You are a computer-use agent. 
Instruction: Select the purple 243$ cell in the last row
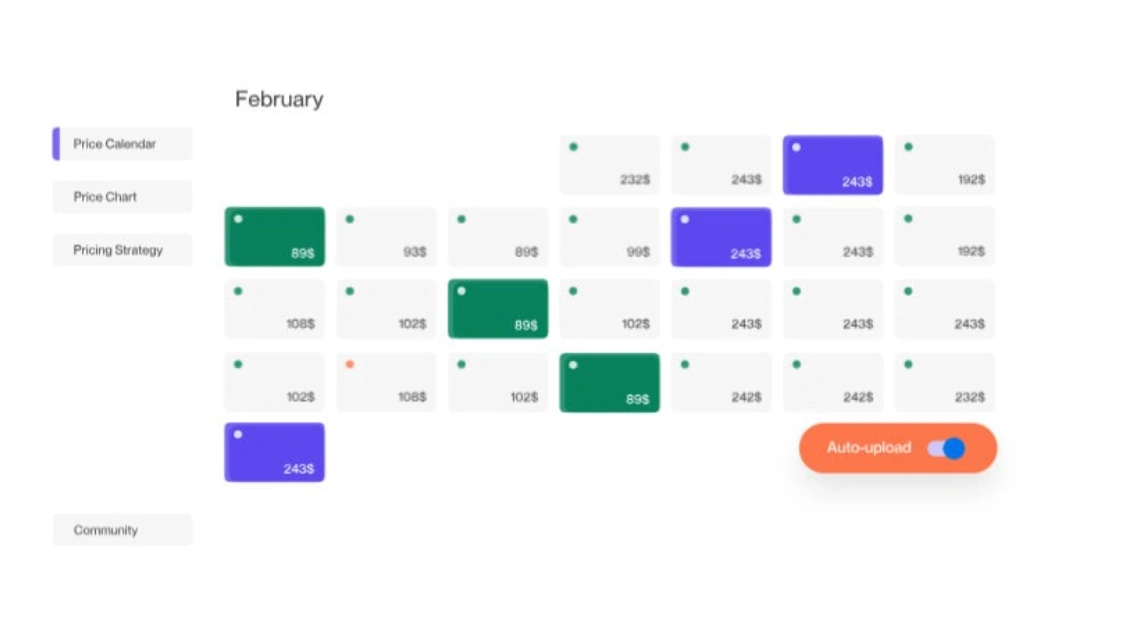[x=274, y=452]
